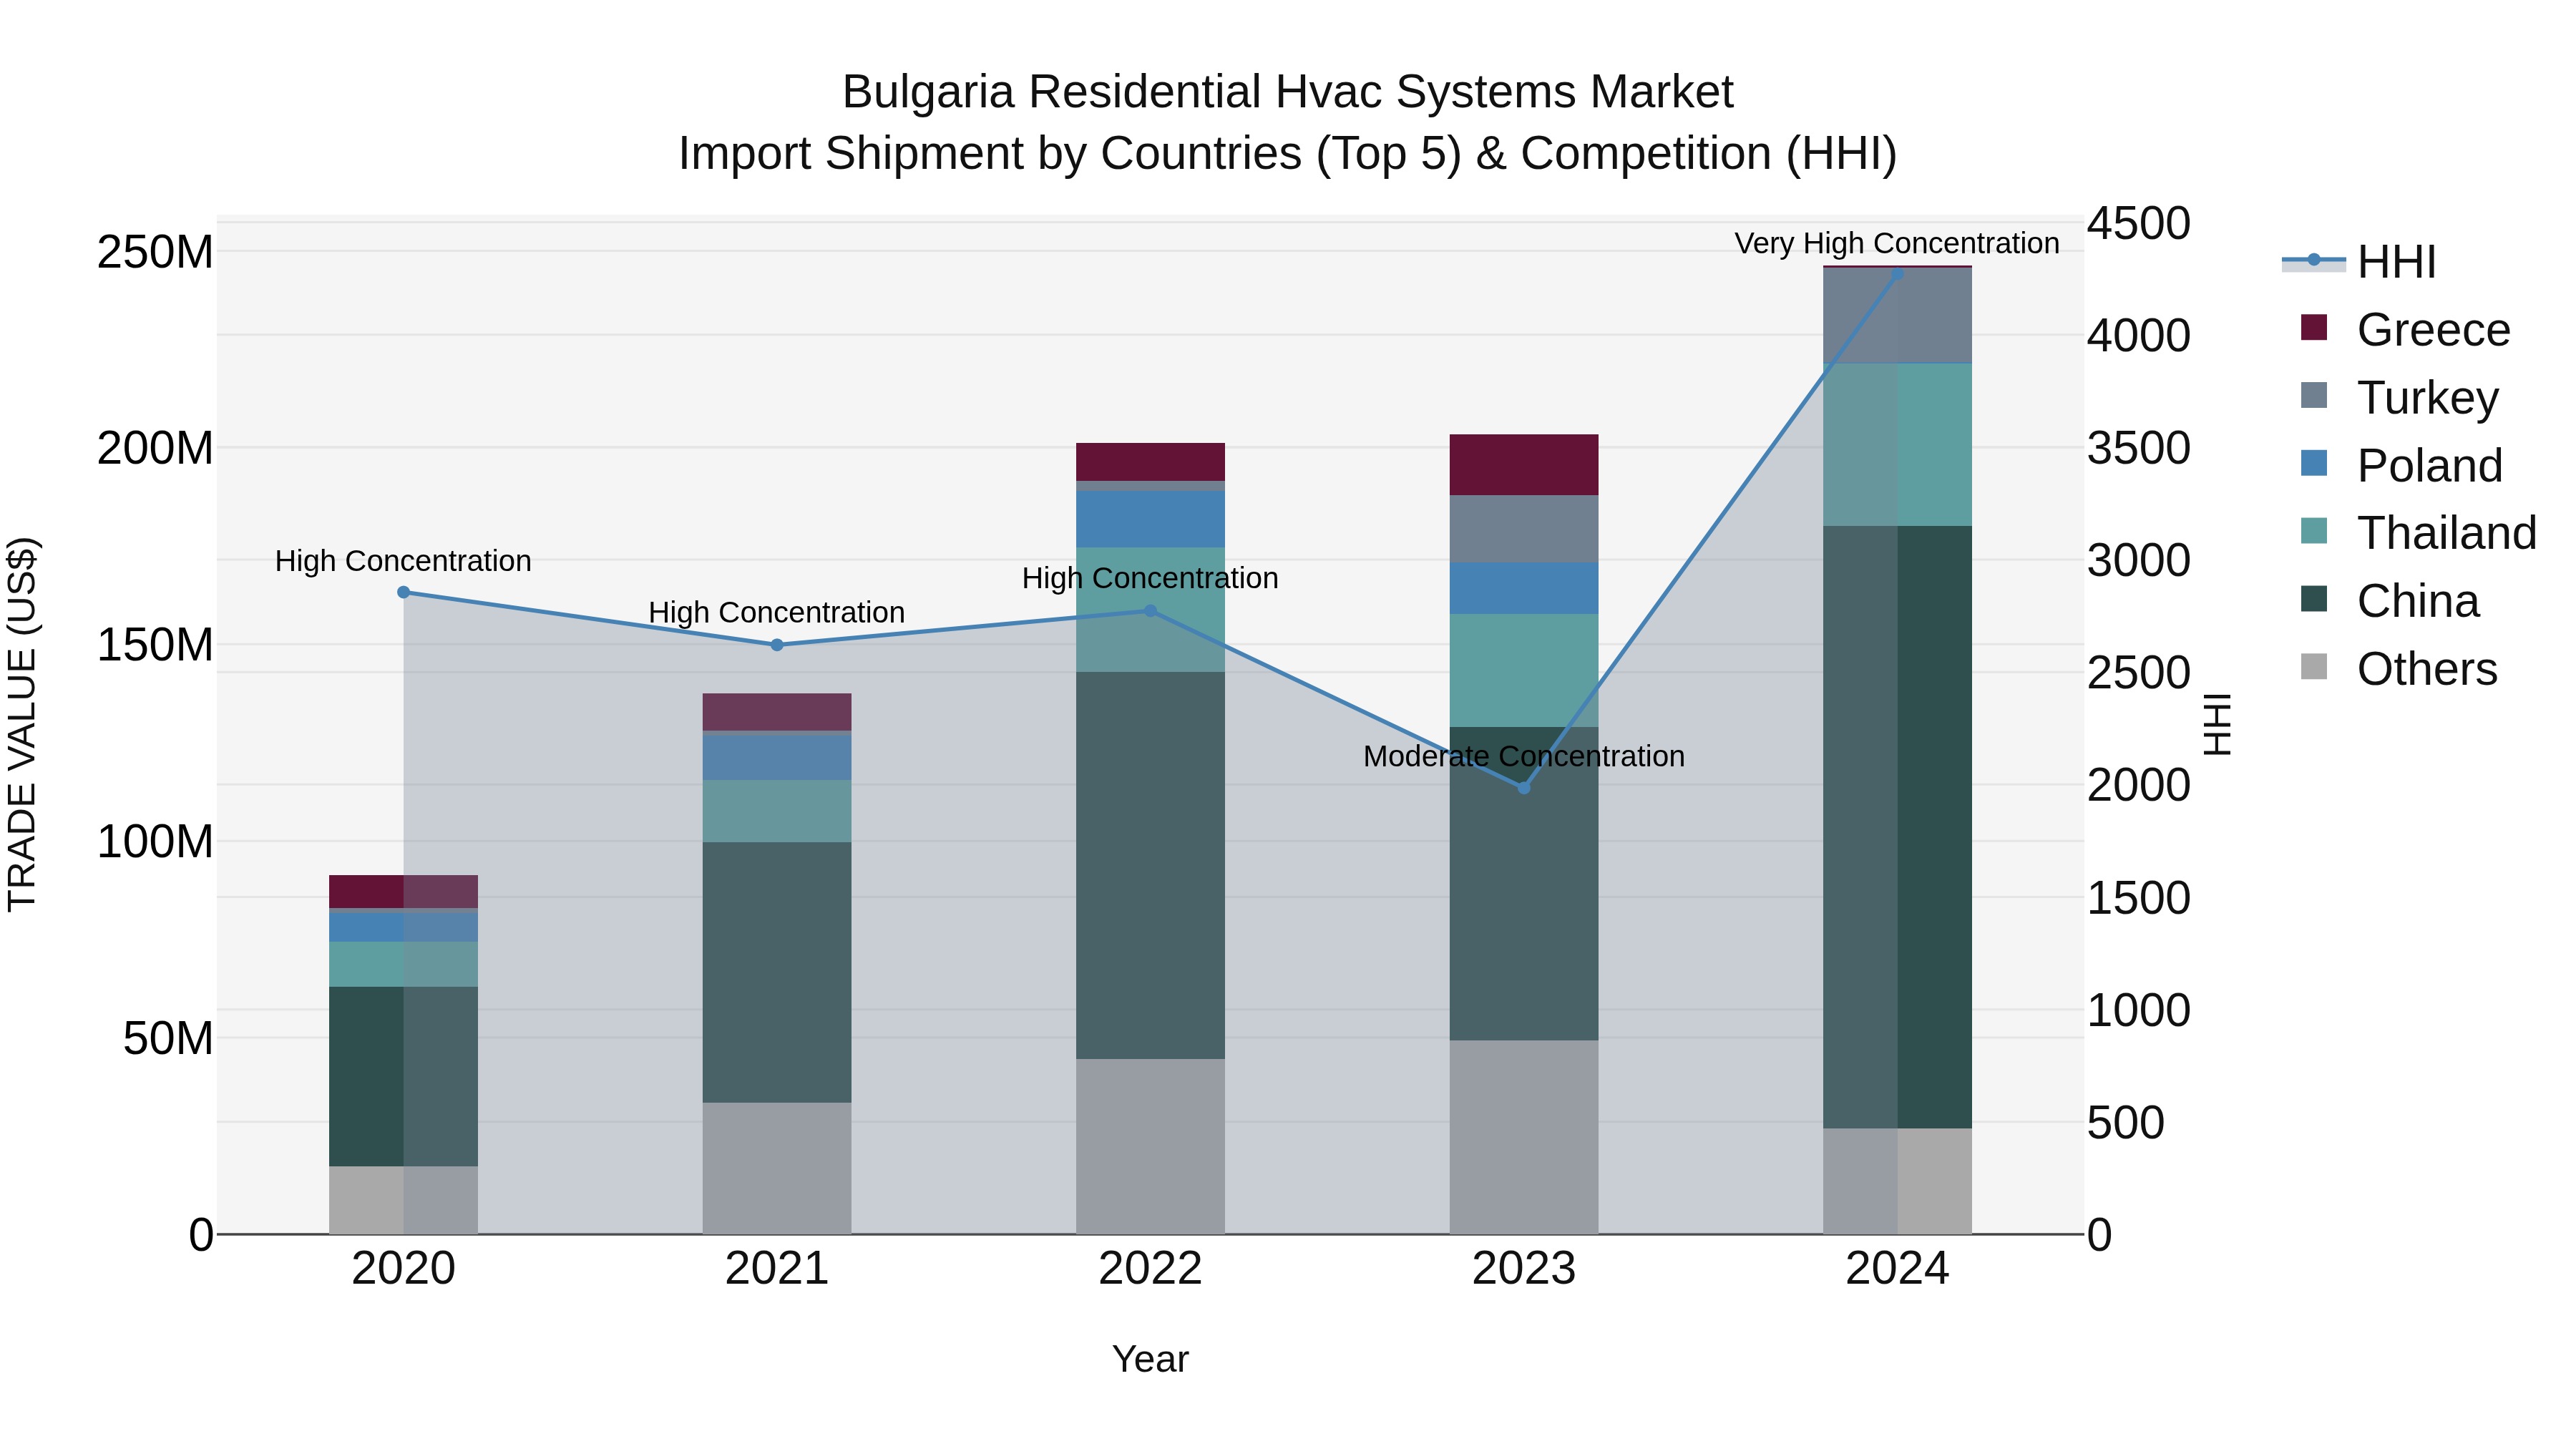Viewport: 2576px width, 1449px height.
Task: Toggle Poland series in legend
Action: [2401, 465]
